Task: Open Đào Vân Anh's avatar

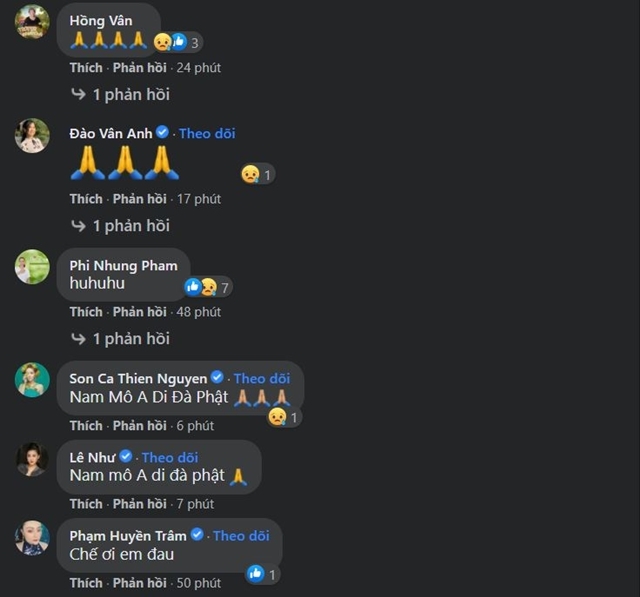Action: [32, 135]
